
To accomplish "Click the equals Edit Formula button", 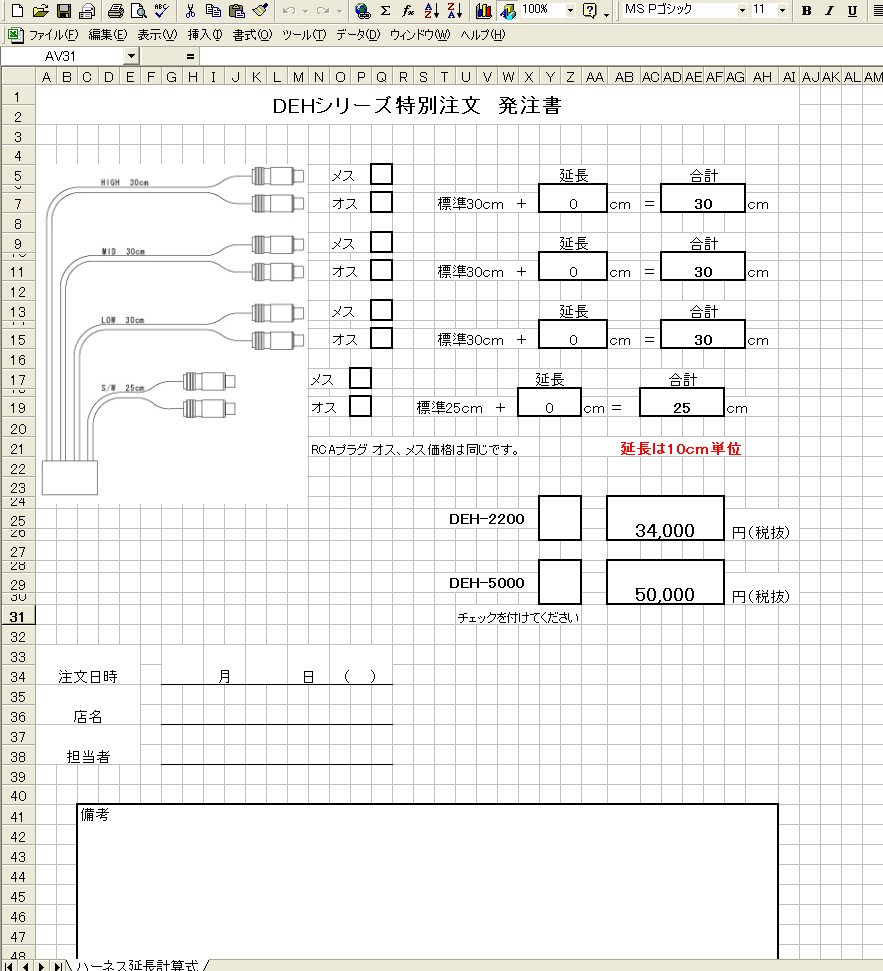I will [190, 56].
